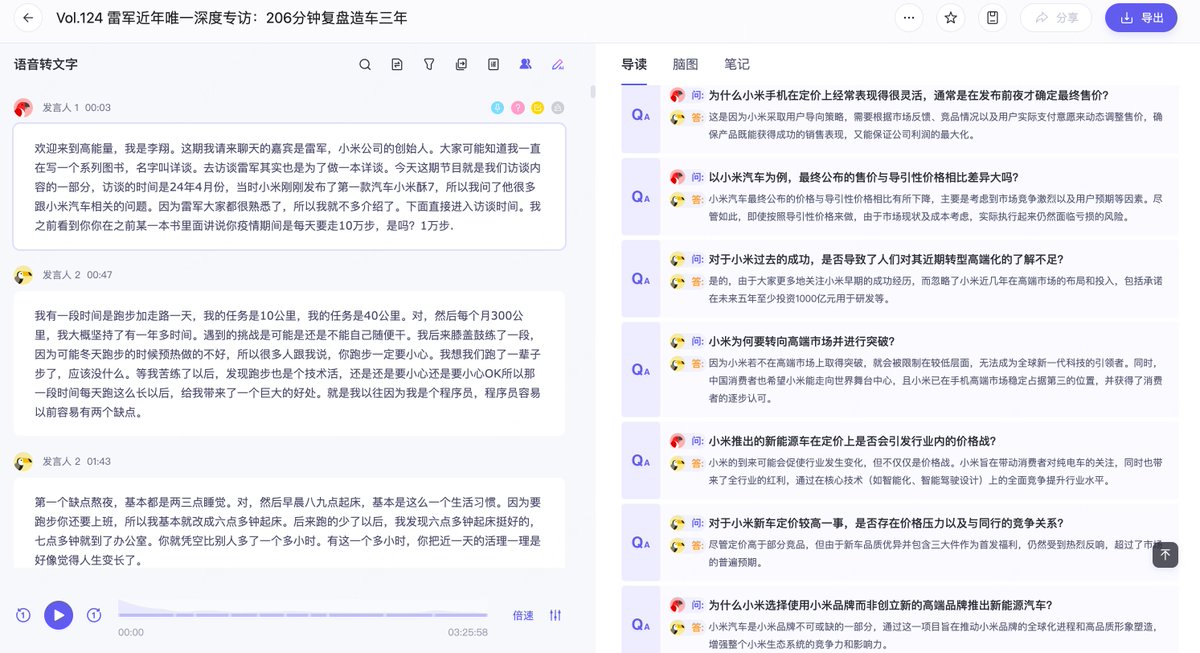
Task: Click the gray marker icon on first paragraph
Action: coord(558,107)
